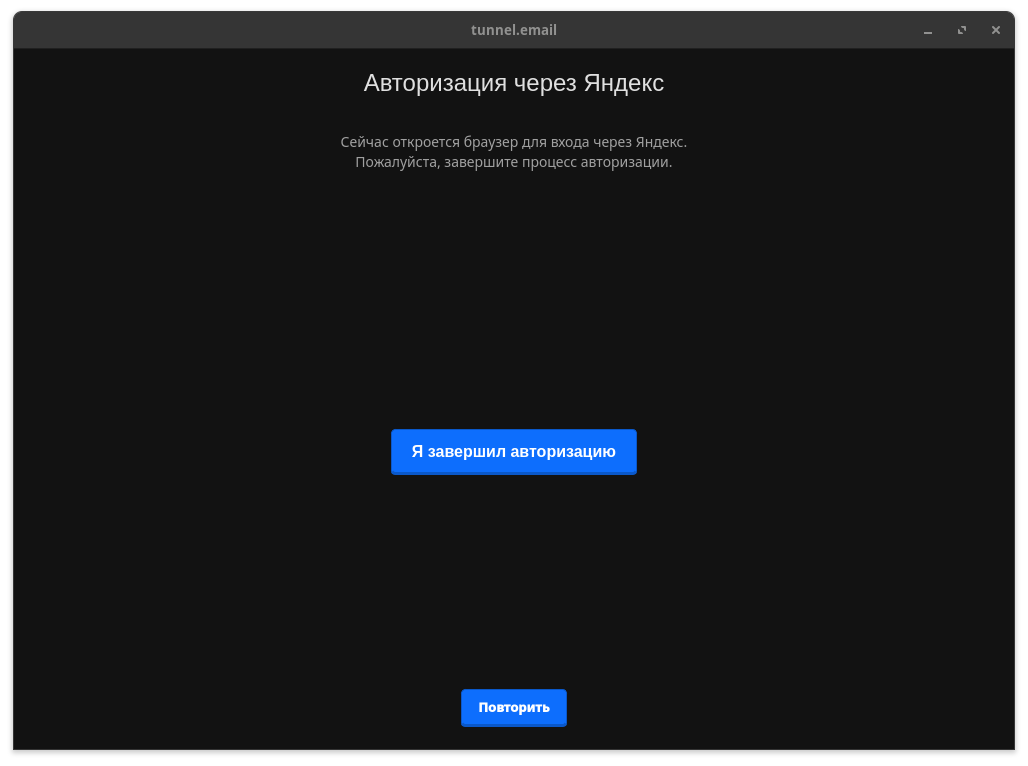Screen dimensions: 1028x766
Task: Select the maximize control next to minimize
Action: pyautogui.click(x=961, y=30)
